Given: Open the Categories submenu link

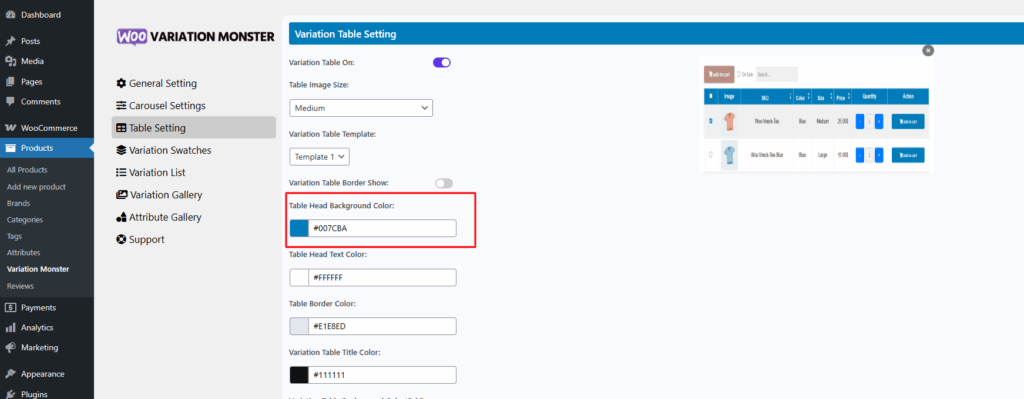Looking at the screenshot, I should click(x=25, y=220).
